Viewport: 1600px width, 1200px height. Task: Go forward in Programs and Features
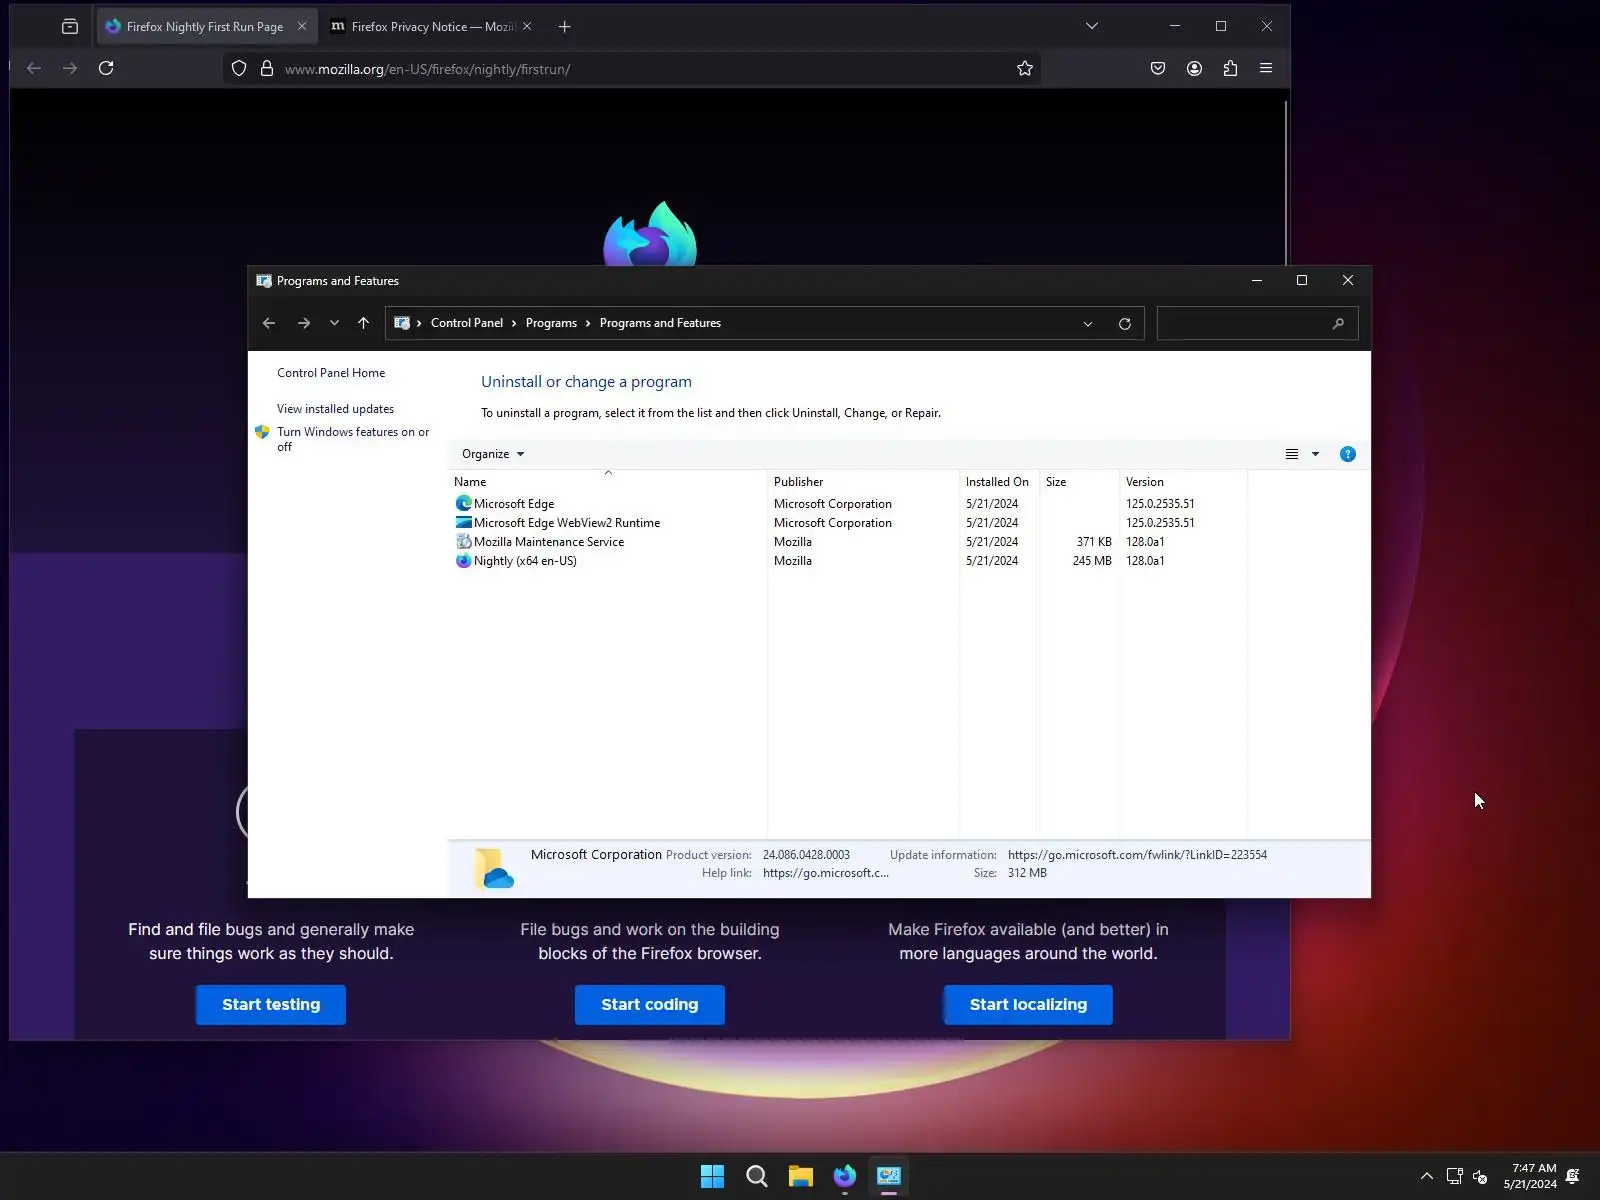(304, 323)
